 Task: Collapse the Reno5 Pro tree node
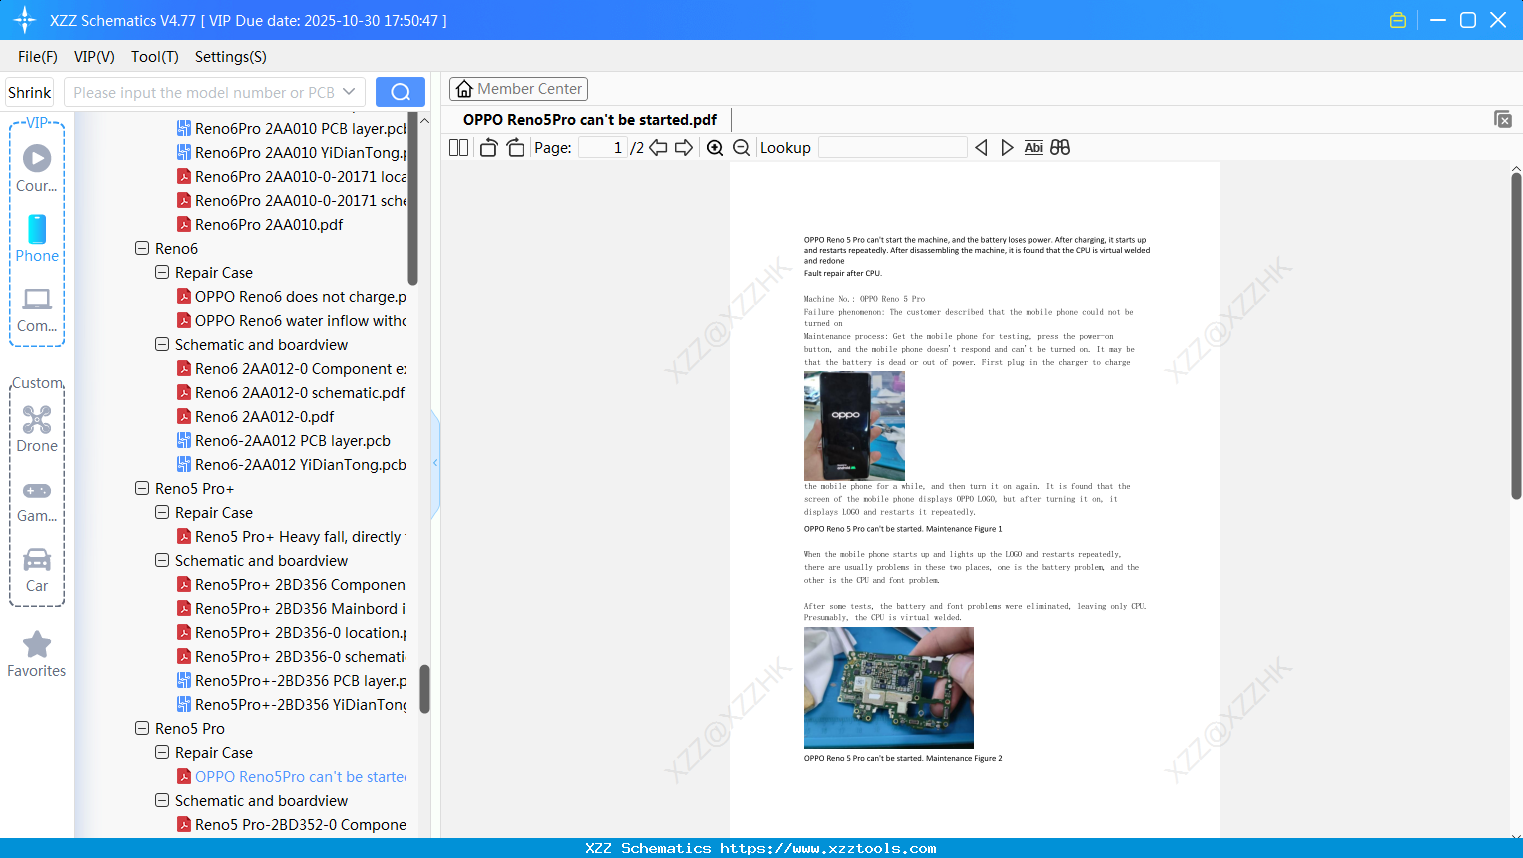(142, 728)
